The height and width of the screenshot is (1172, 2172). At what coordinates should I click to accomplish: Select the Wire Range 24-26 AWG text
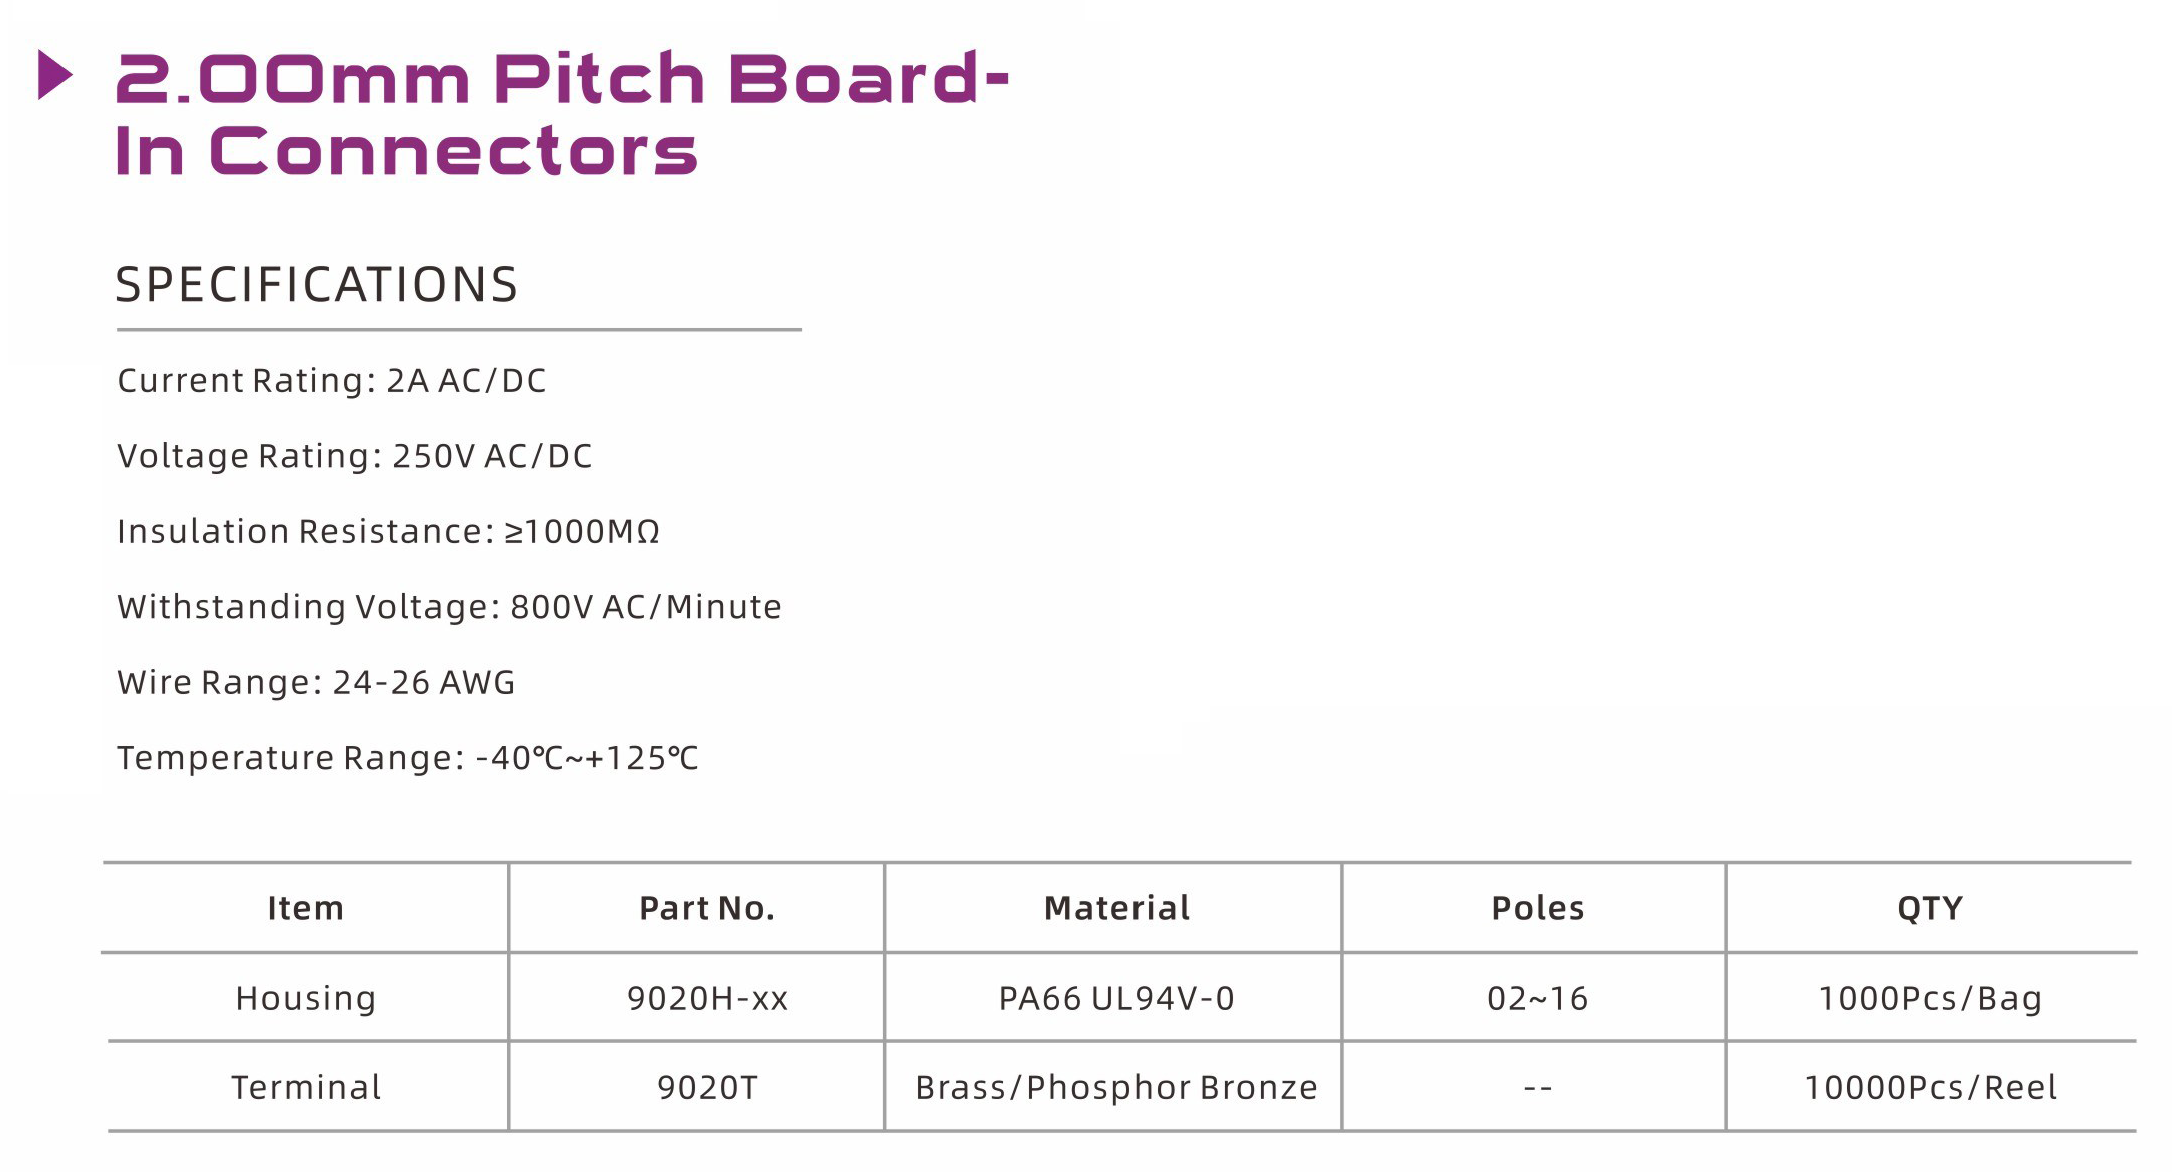coord(316,683)
